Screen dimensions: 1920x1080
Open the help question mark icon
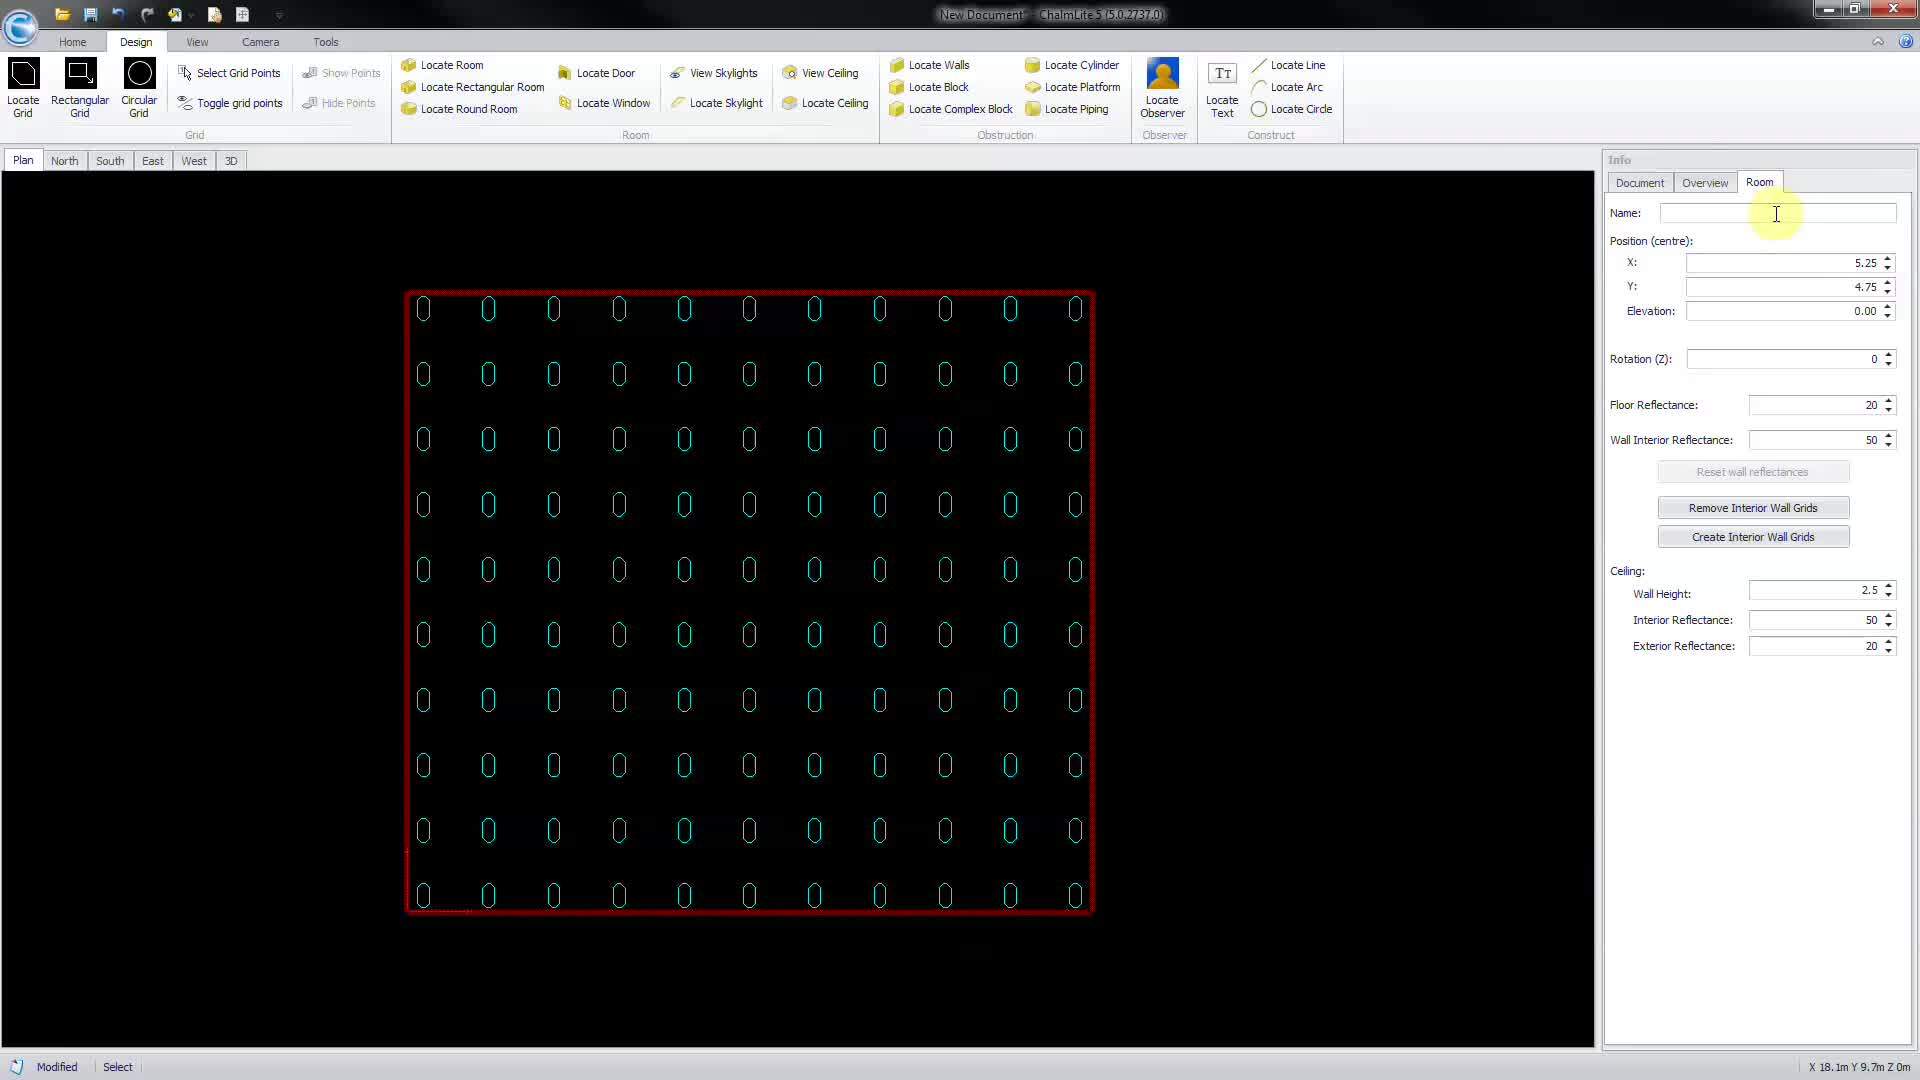1905,42
